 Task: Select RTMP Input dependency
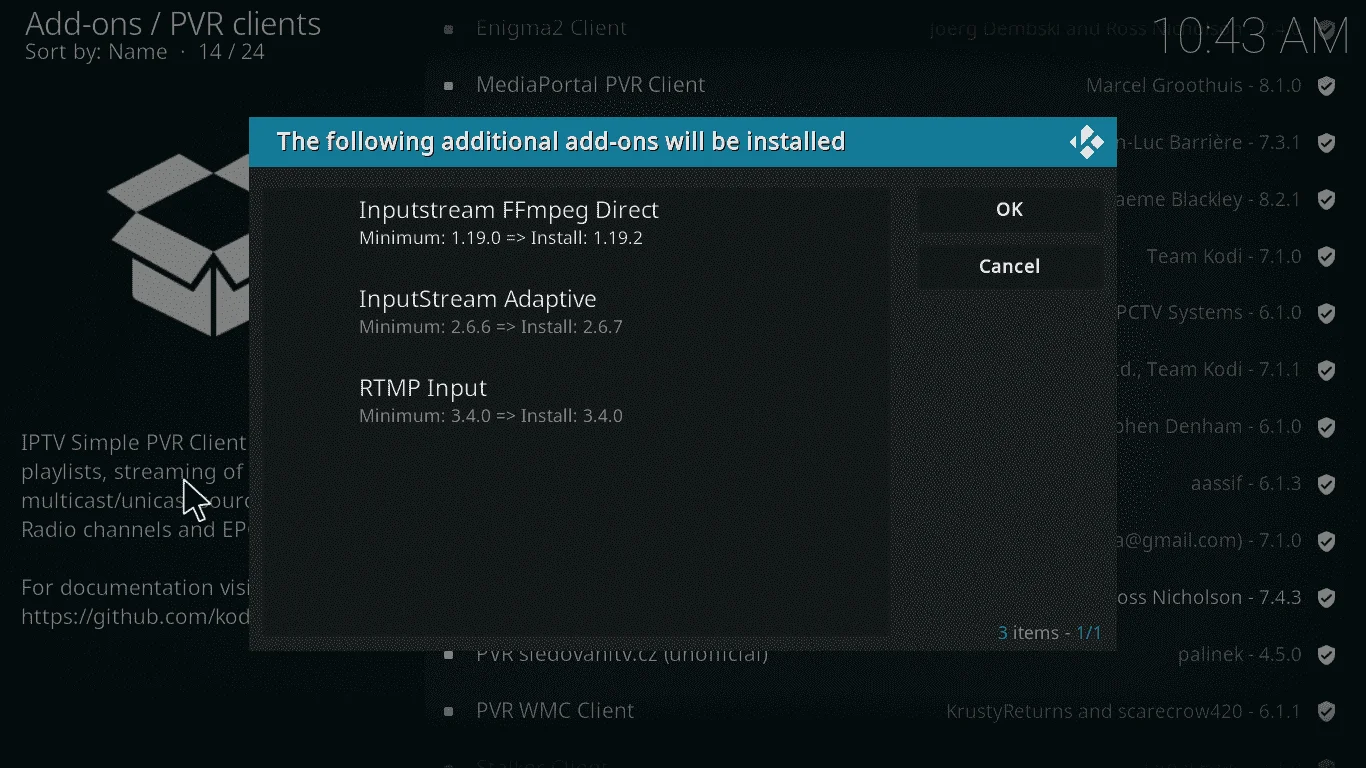pyautogui.click(x=575, y=400)
